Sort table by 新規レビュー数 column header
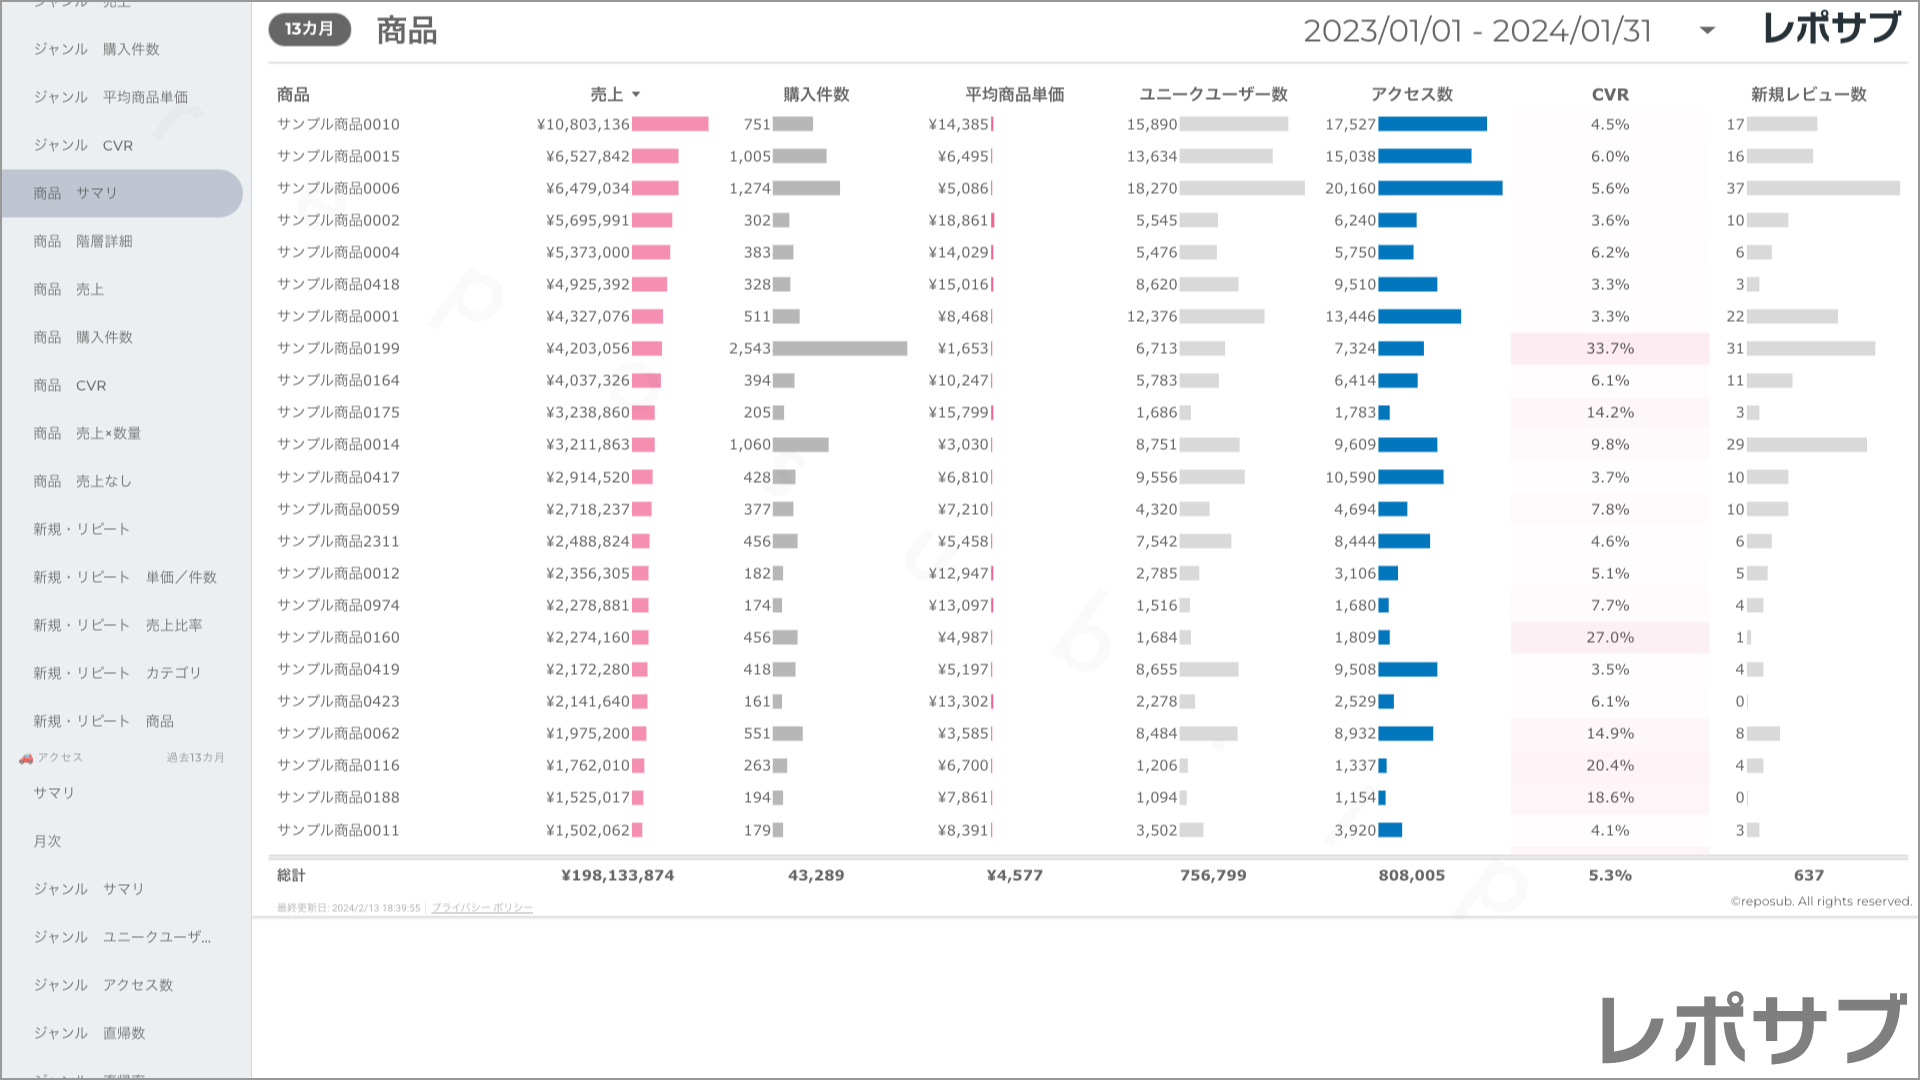Image resolution: width=1920 pixels, height=1080 pixels. coord(1808,95)
